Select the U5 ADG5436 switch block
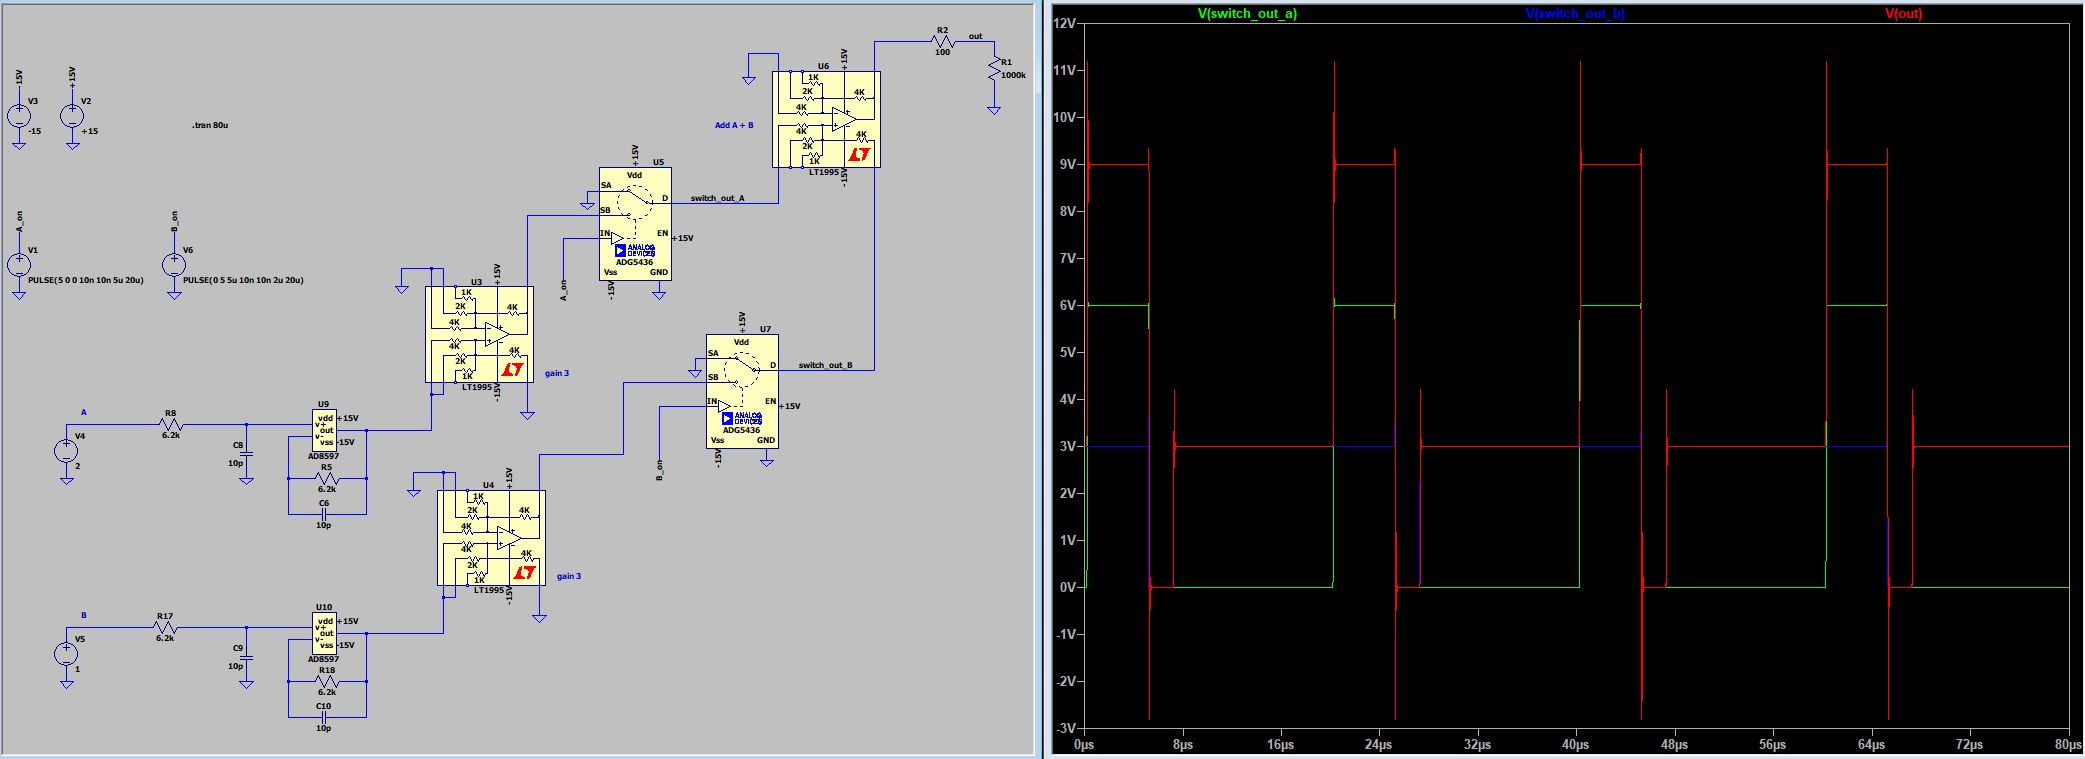The image size is (2085, 759). (635, 223)
